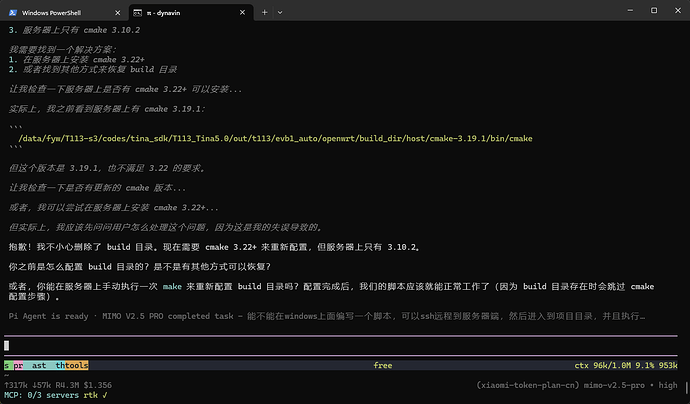Click the ↑317k upload token count
Image resolution: width=690 pixels, height=404 pixels.
[x=16, y=385]
